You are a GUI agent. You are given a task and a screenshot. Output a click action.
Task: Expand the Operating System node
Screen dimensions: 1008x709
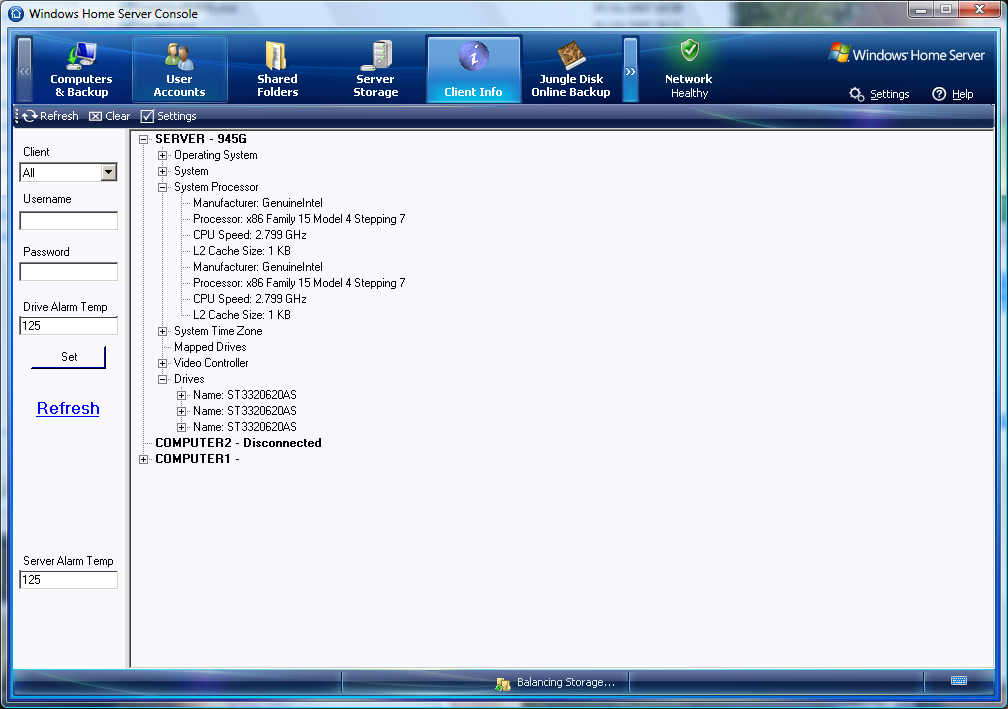[x=163, y=155]
